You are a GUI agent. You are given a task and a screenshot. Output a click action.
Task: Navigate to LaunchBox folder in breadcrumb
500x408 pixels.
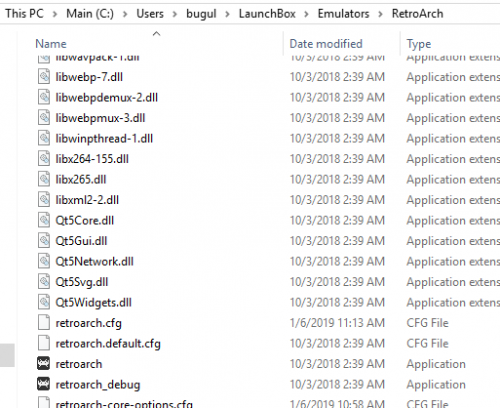(267, 14)
